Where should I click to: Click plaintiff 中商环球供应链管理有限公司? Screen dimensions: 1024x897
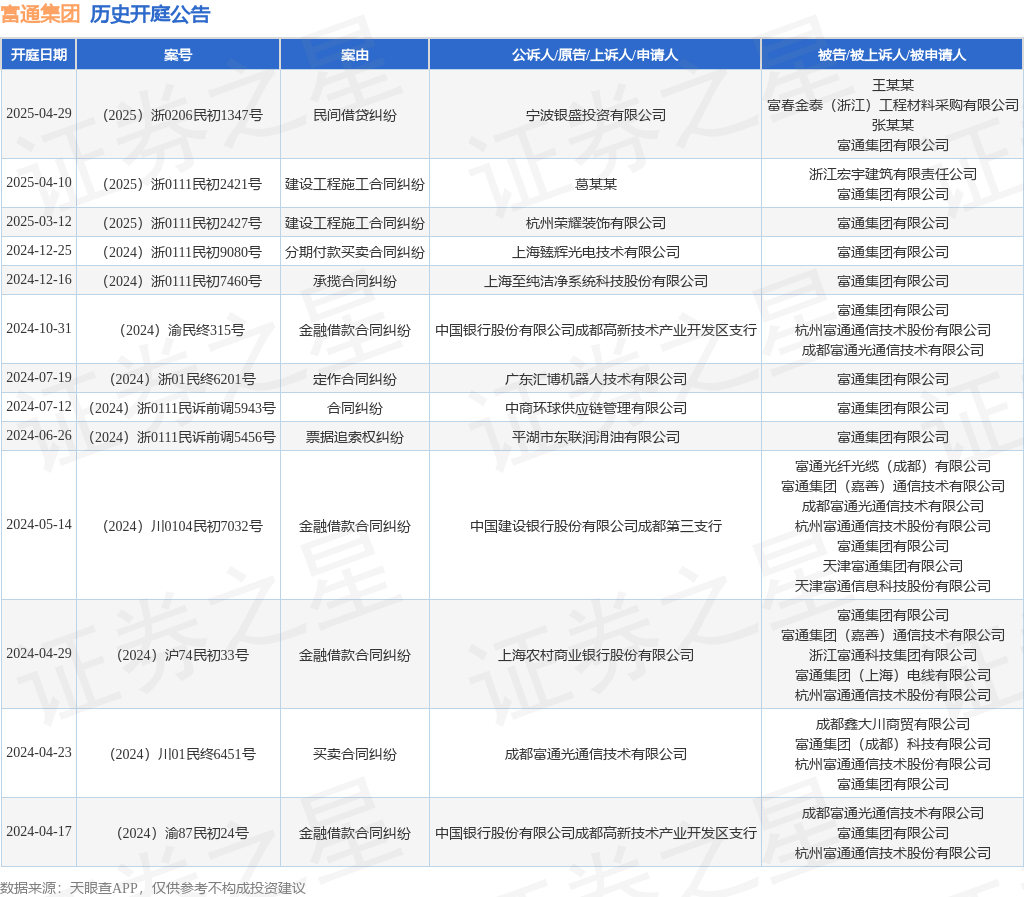(x=596, y=409)
